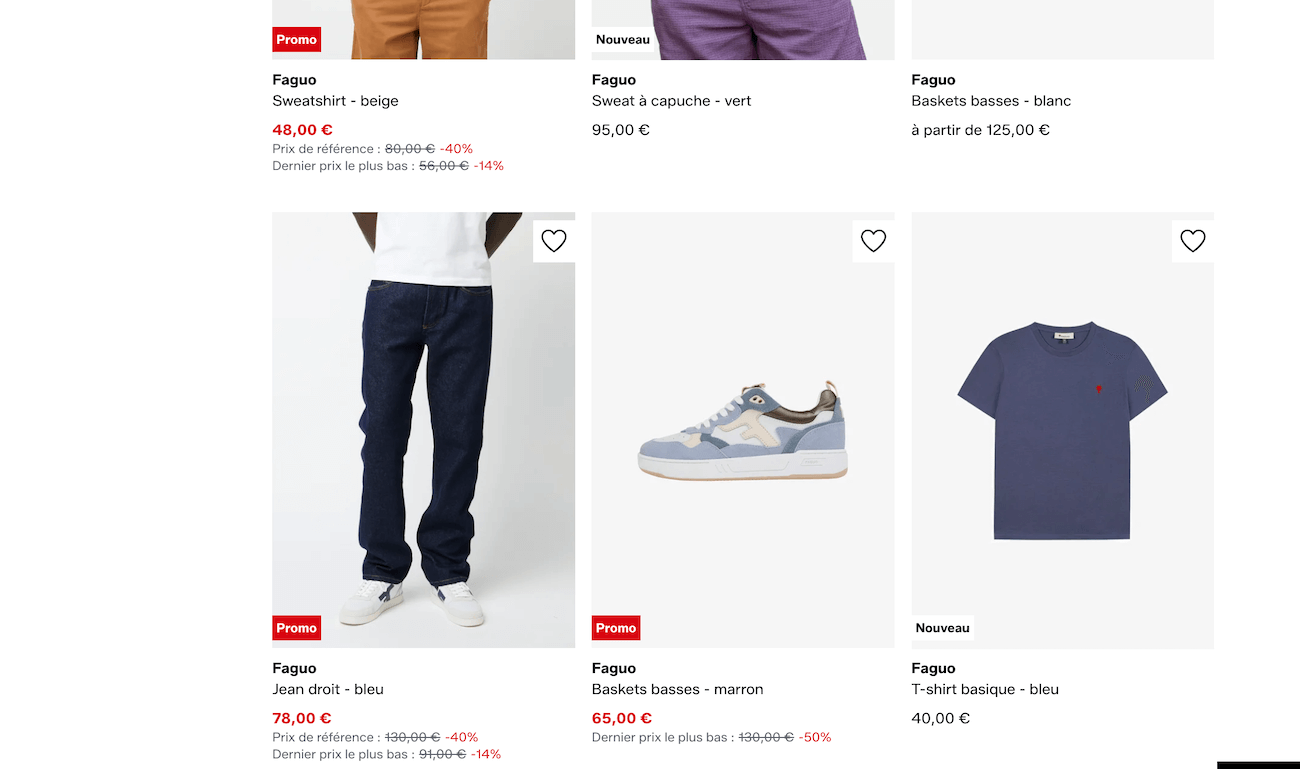The image size is (1300, 769).
Task: Click the Promo badge on the beige sweatshirt
Action: pos(296,39)
